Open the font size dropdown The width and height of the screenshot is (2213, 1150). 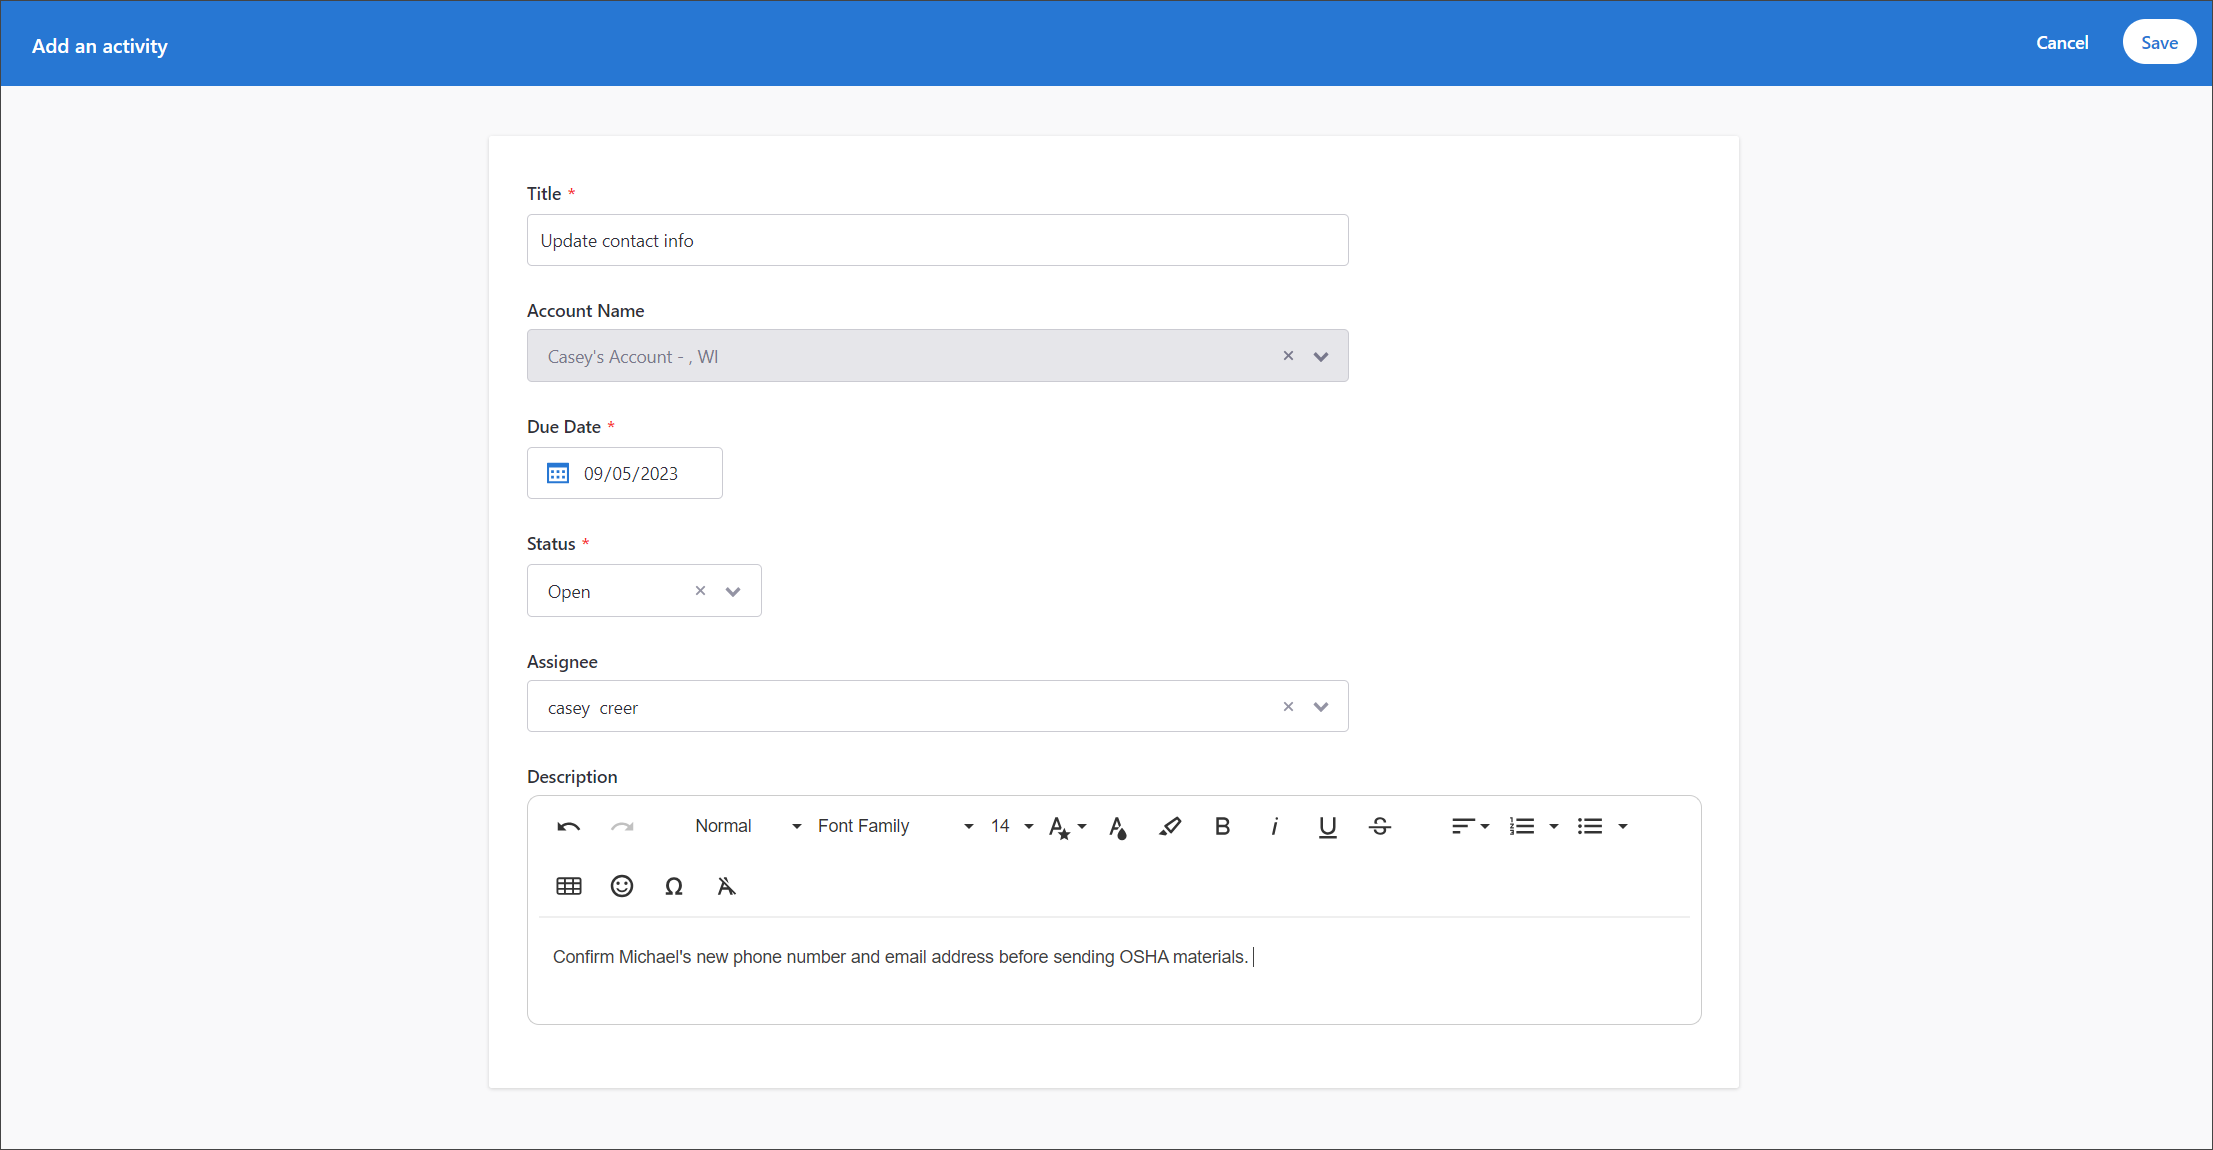coord(1028,827)
